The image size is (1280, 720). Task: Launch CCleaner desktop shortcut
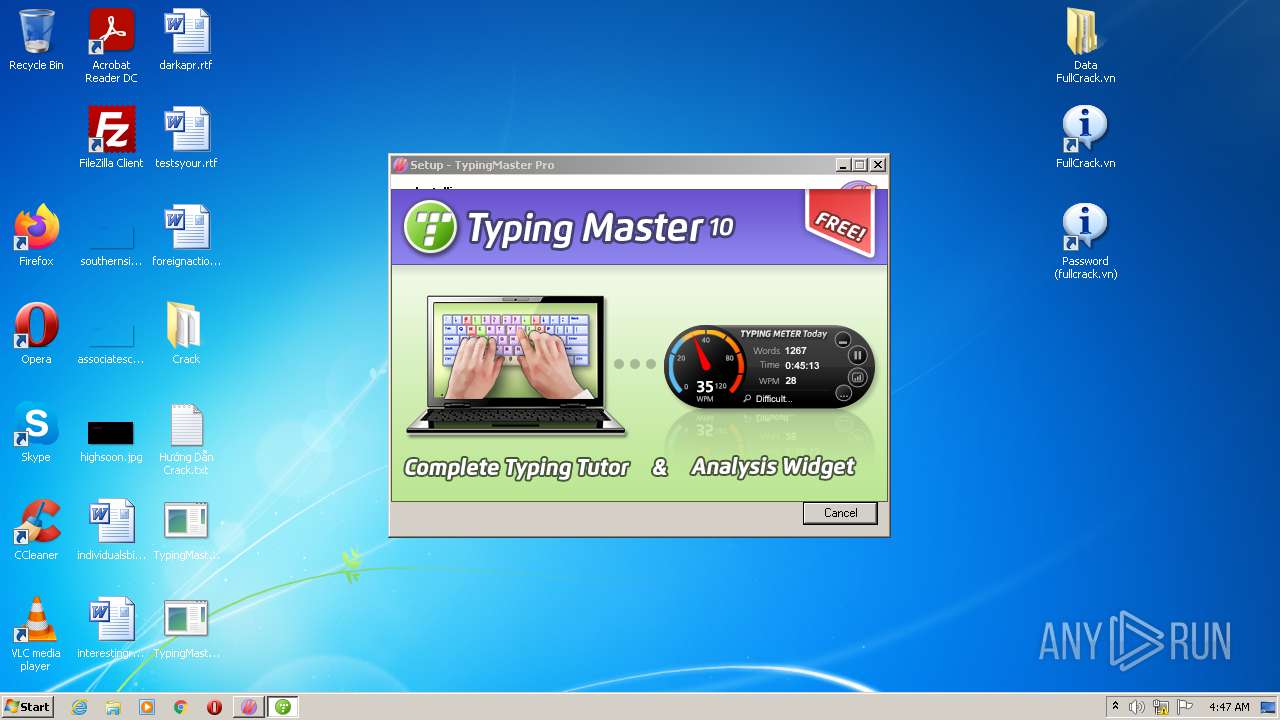(x=36, y=530)
